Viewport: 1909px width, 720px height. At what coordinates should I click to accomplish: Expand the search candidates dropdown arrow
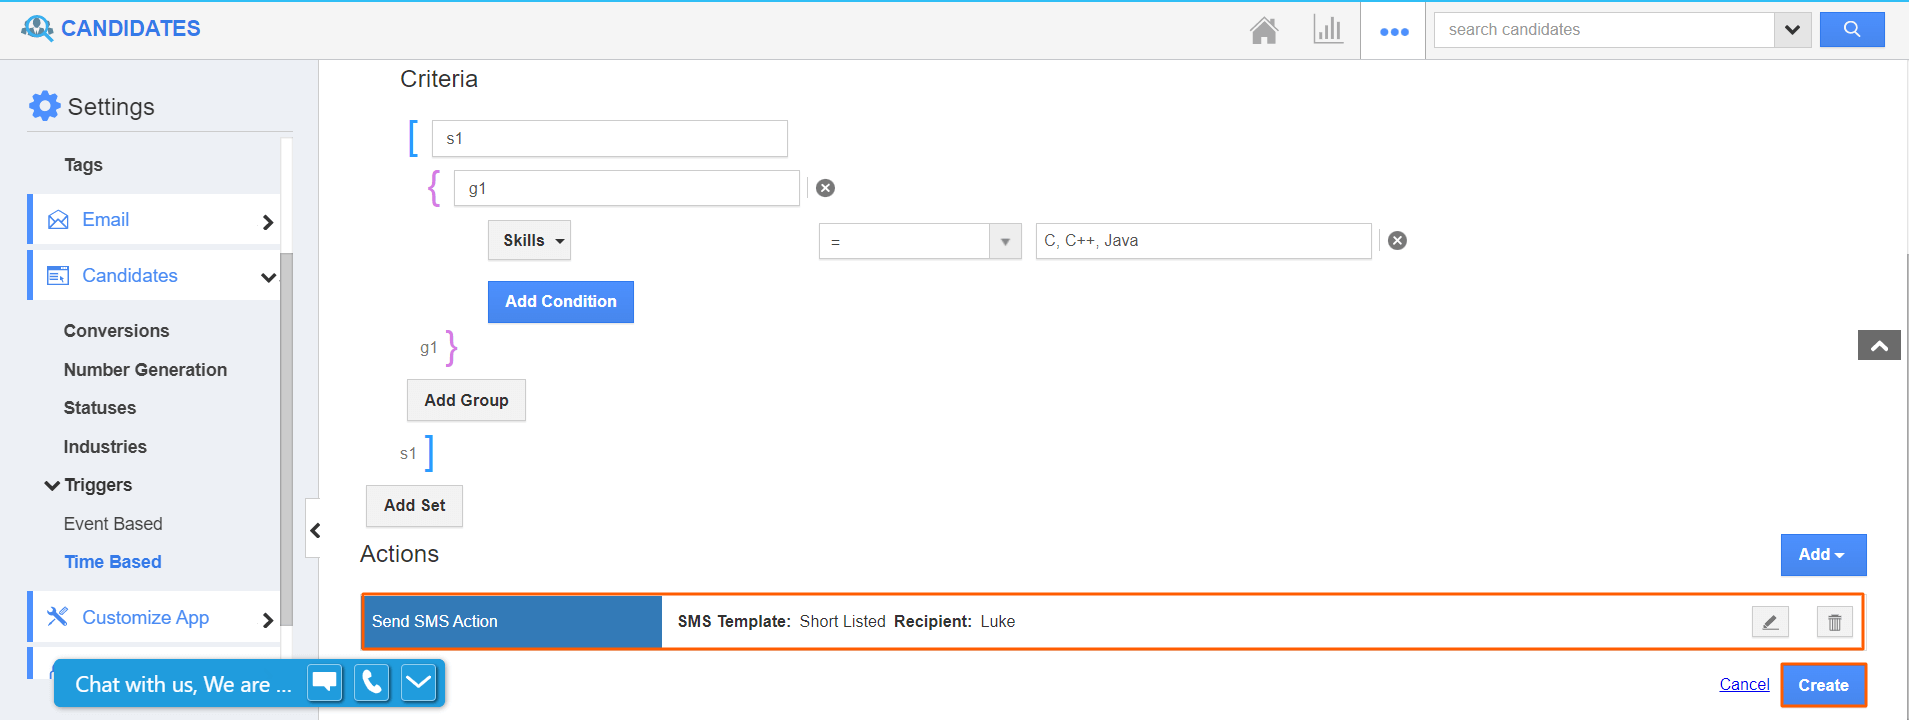1792,30
